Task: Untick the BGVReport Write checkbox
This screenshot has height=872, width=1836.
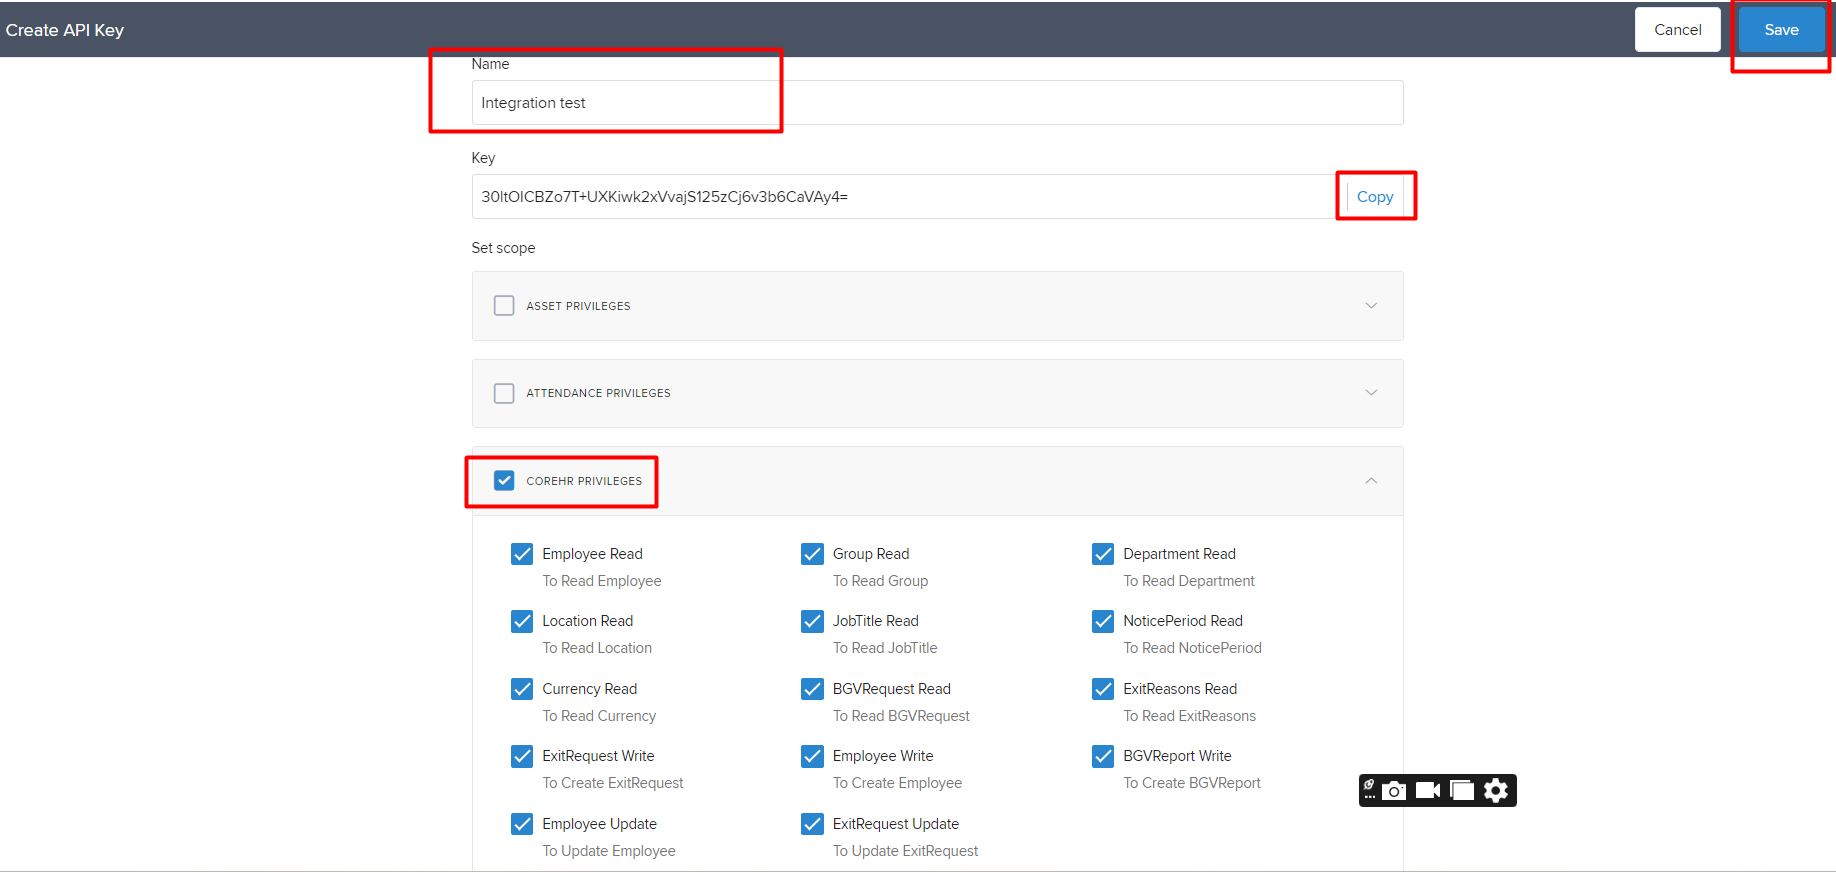Action: (x=1103, y=756)
